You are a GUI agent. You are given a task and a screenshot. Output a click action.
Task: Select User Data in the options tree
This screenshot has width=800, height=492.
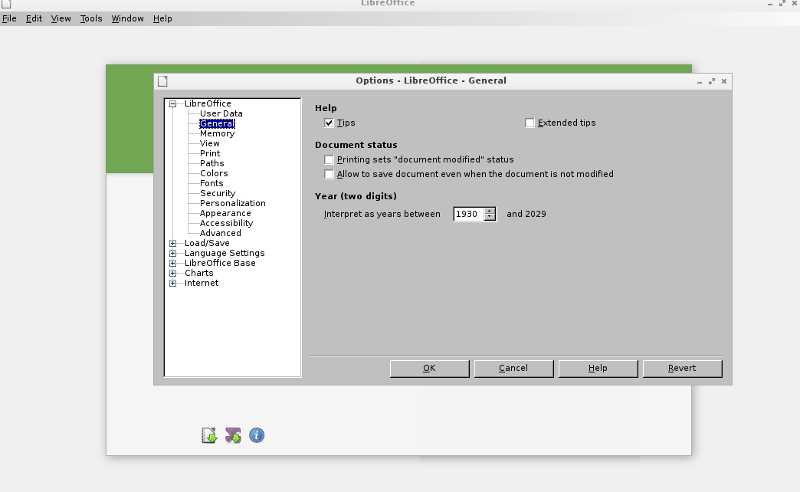pyautogui.click(x=221, y=113)
